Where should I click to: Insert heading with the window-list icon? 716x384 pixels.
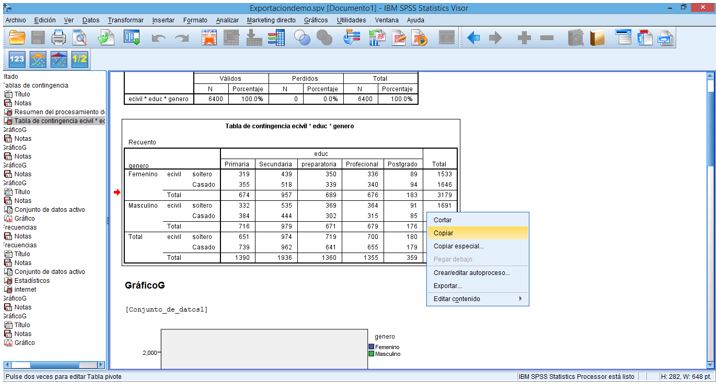click(x=623, y=37)
